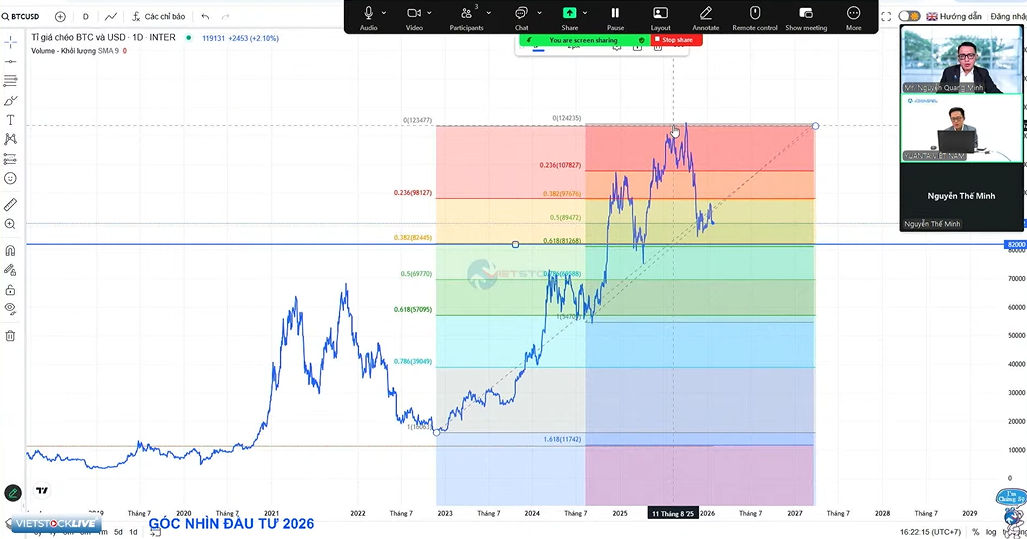Image resolution: width=1027 pixels, height=539 pixels.
Task: Open the D timeframe interval dropdown
Action: (x=85, y=17)
